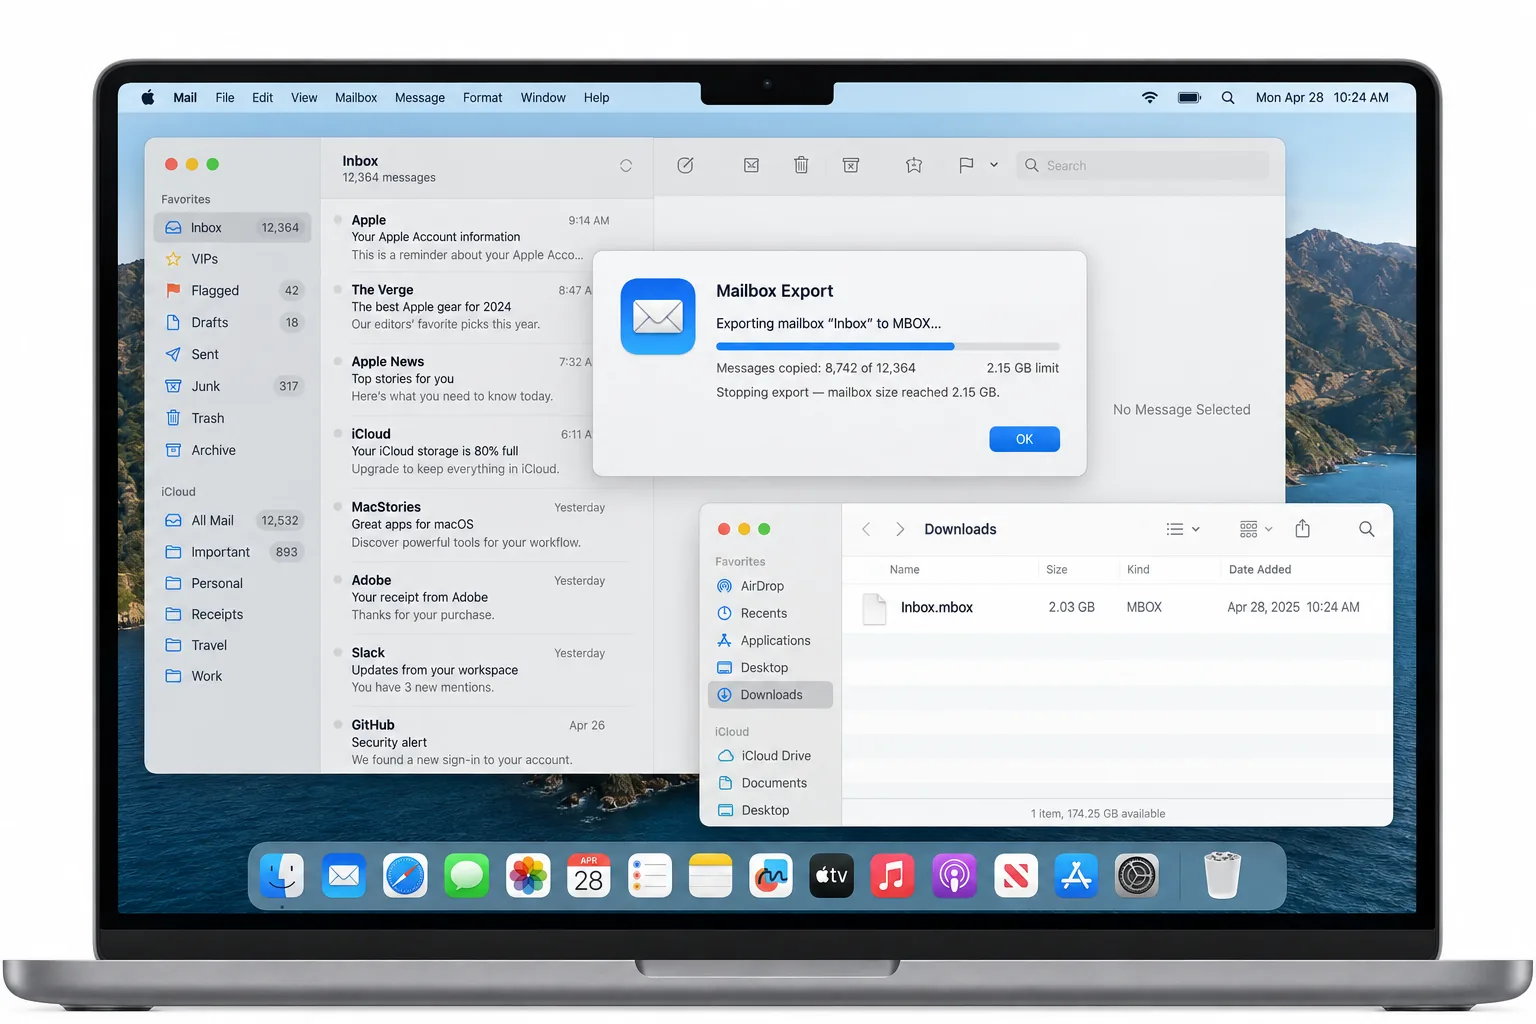The image size is (1536, 1024).
Task: Click the compose new message icon
Action: pos(685,165)
